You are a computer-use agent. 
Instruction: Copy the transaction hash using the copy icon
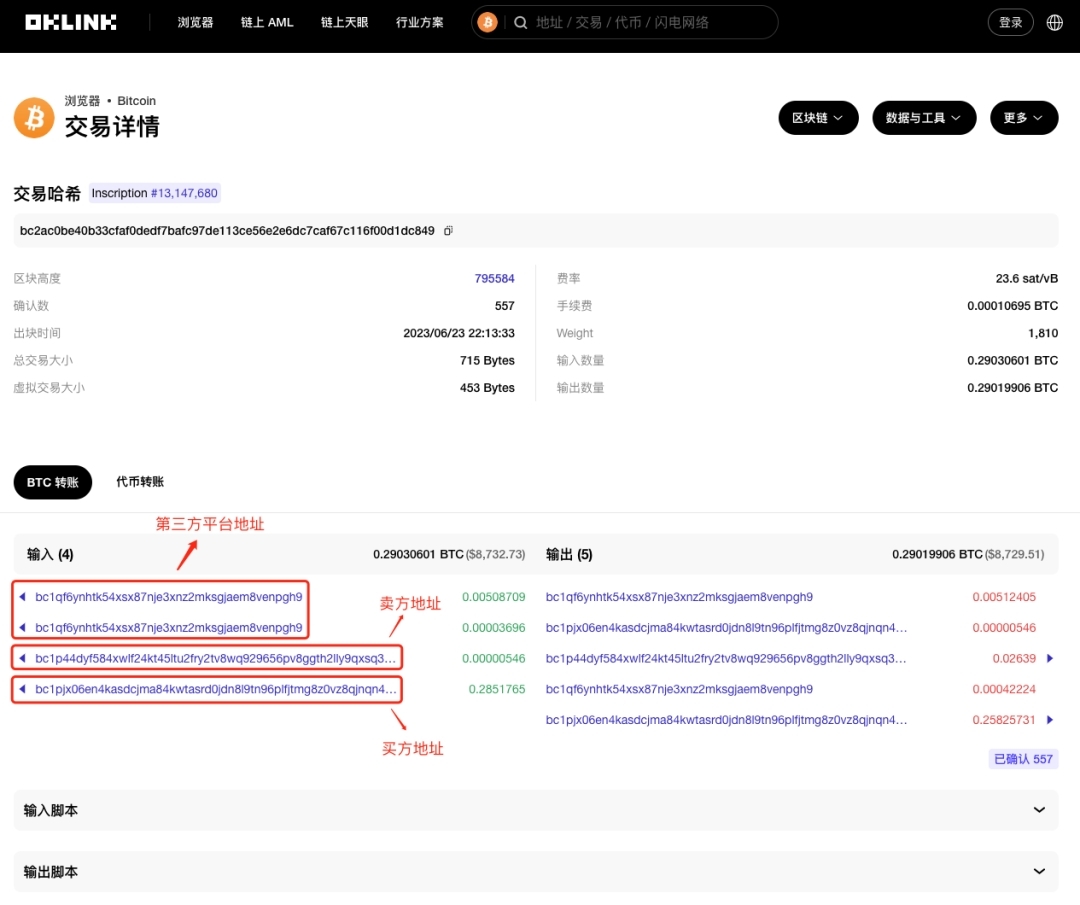pos(447,230)
